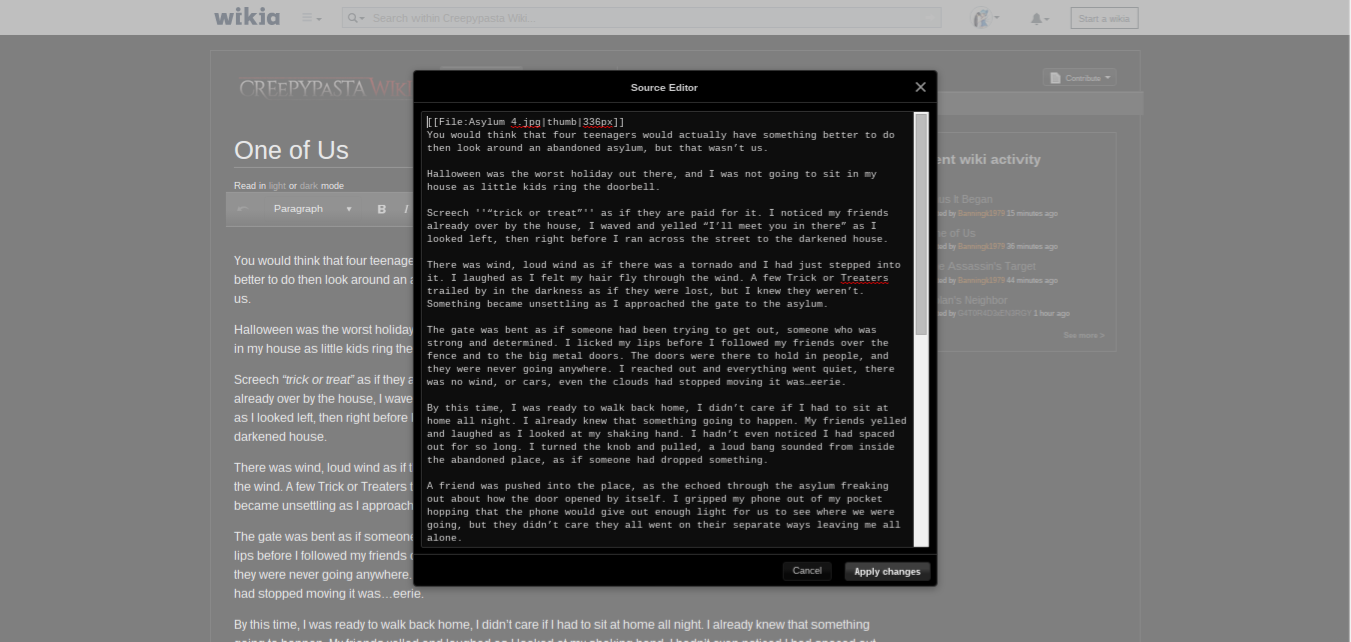The height and width of the screenshot is (642, 1351).
Task: Open the Assassin's Target activity link
Action: (984, 266)
